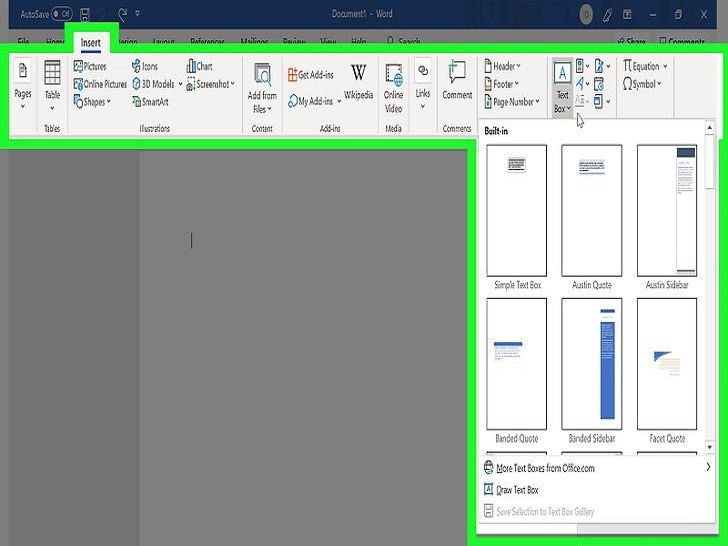Open the 3D Models dropdown arrow

coord(181,84)
